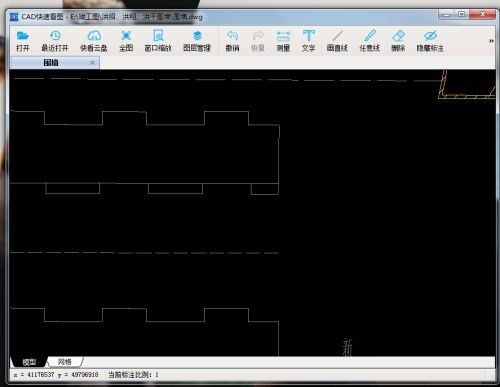Toggle 隐藏标注 to hide annotations
Screen dimensions: 500x387
pyautogui.click(x=430, y=41)
